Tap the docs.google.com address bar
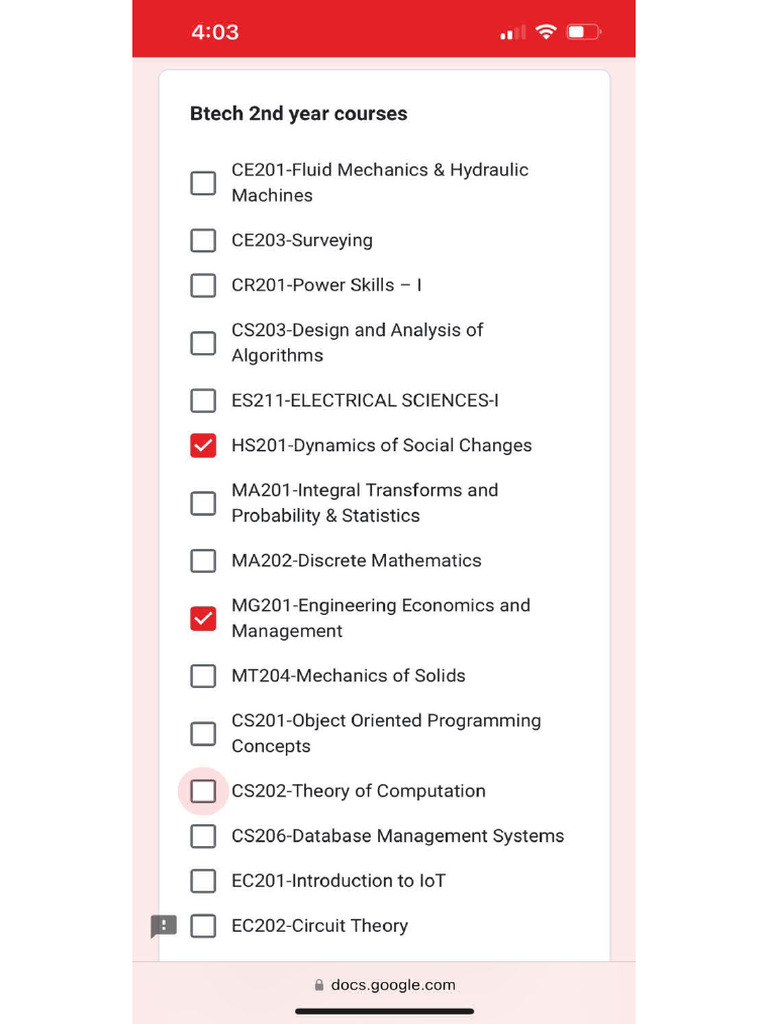Screen dimensions: 768x1024 coord(385,985)
